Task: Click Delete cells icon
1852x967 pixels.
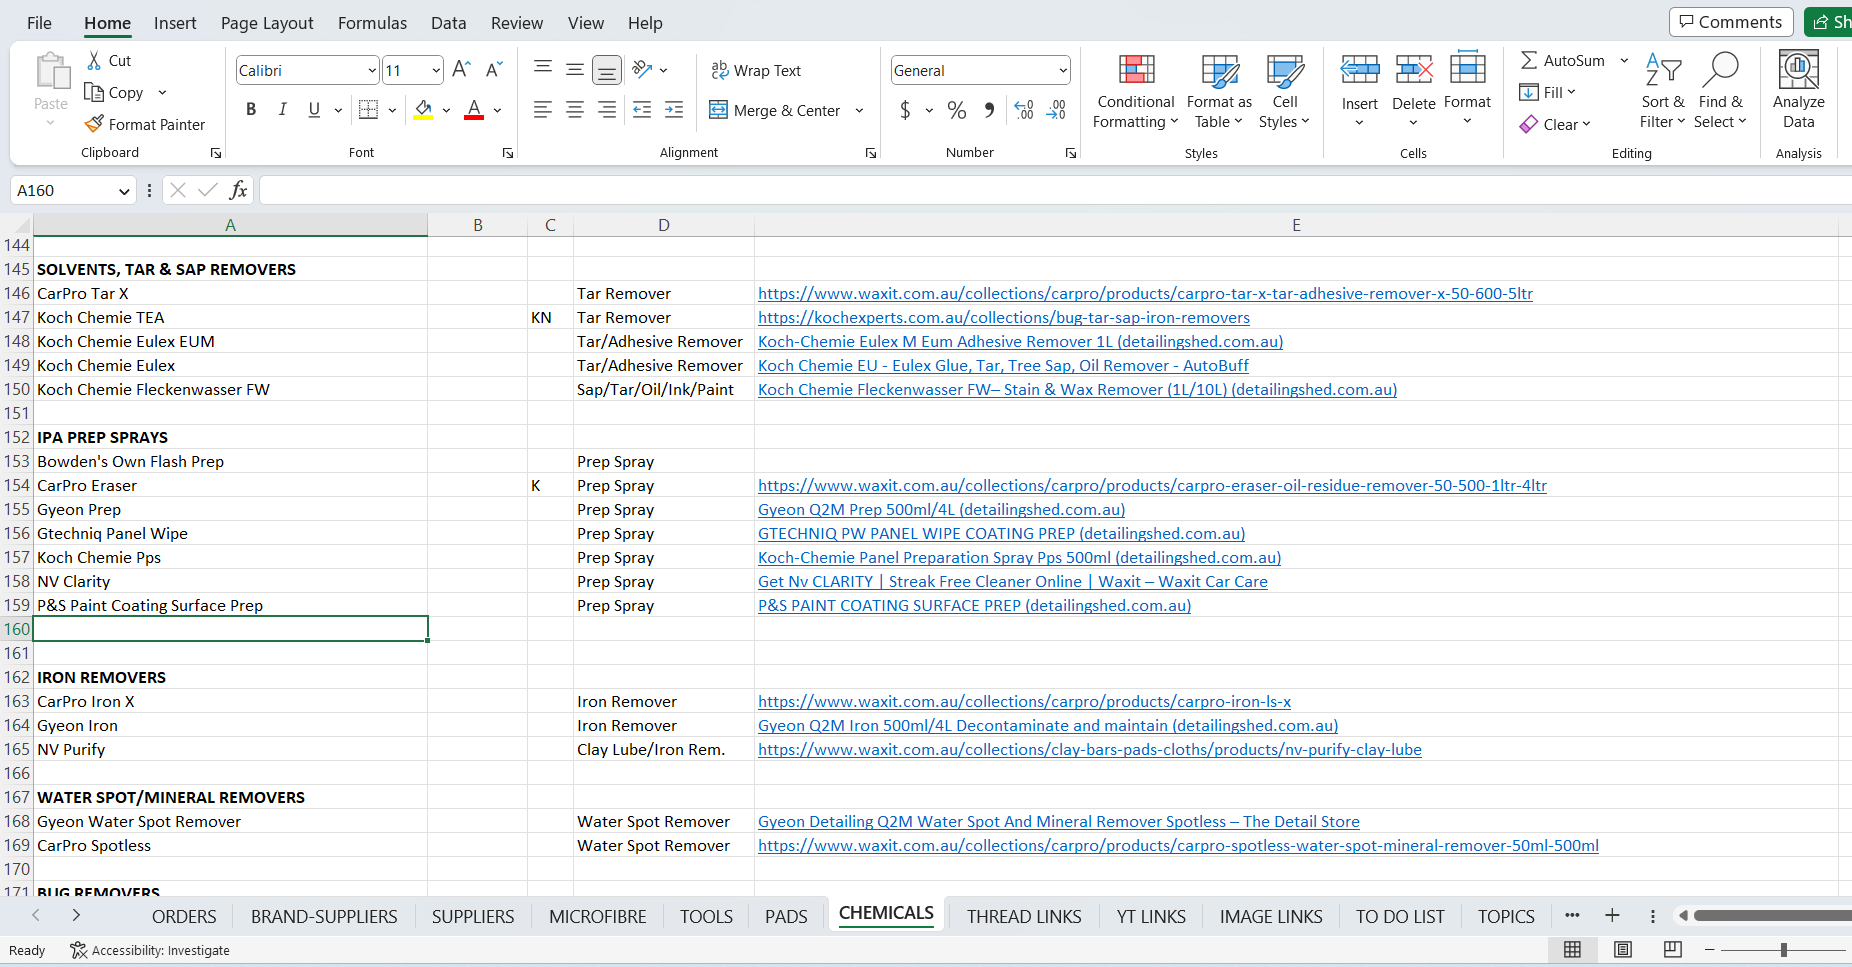Action: tap(1414, 71)
